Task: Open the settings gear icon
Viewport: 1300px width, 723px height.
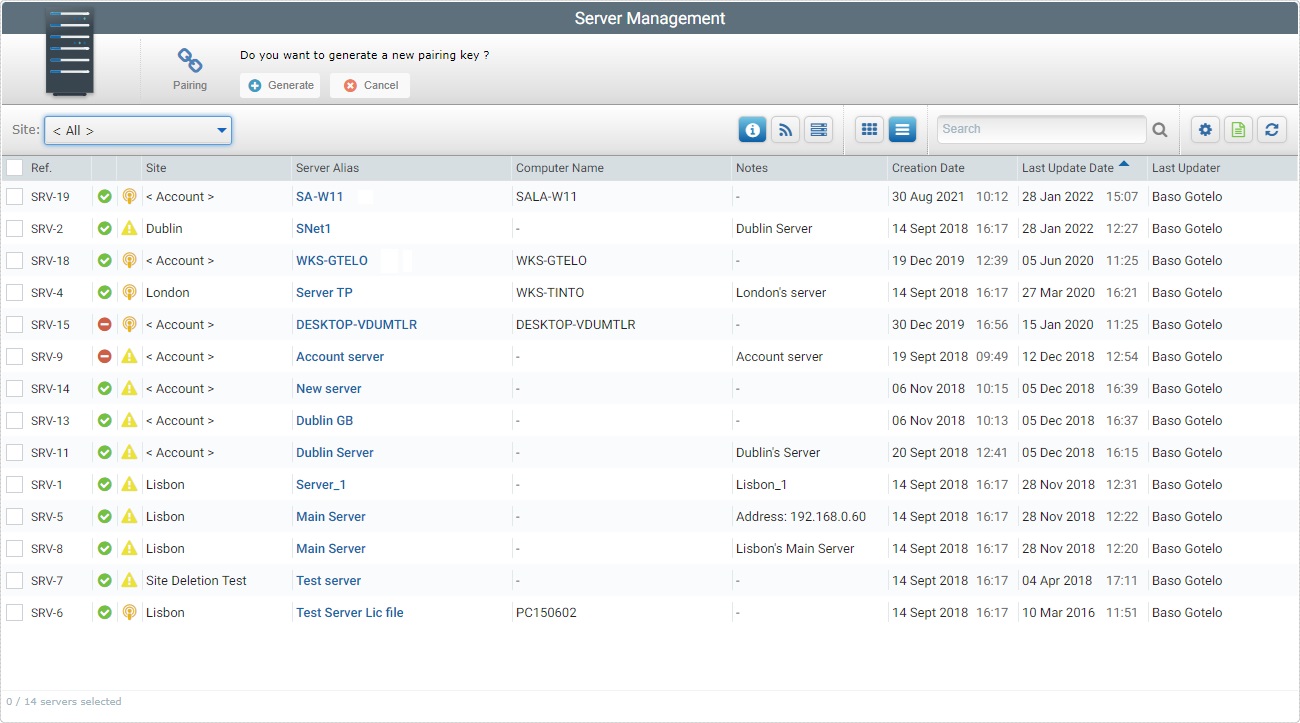Action: (x=1205, y=129)
